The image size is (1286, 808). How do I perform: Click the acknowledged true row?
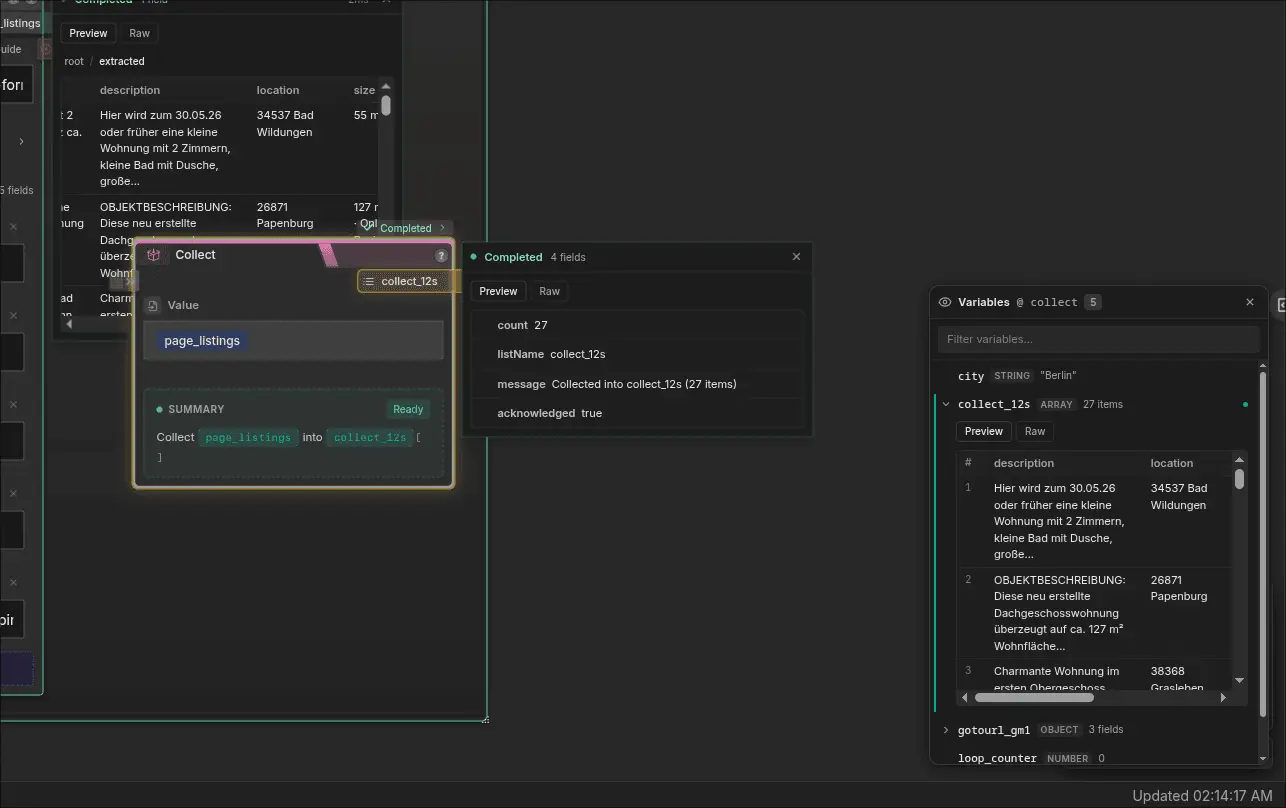coord(637,413)
